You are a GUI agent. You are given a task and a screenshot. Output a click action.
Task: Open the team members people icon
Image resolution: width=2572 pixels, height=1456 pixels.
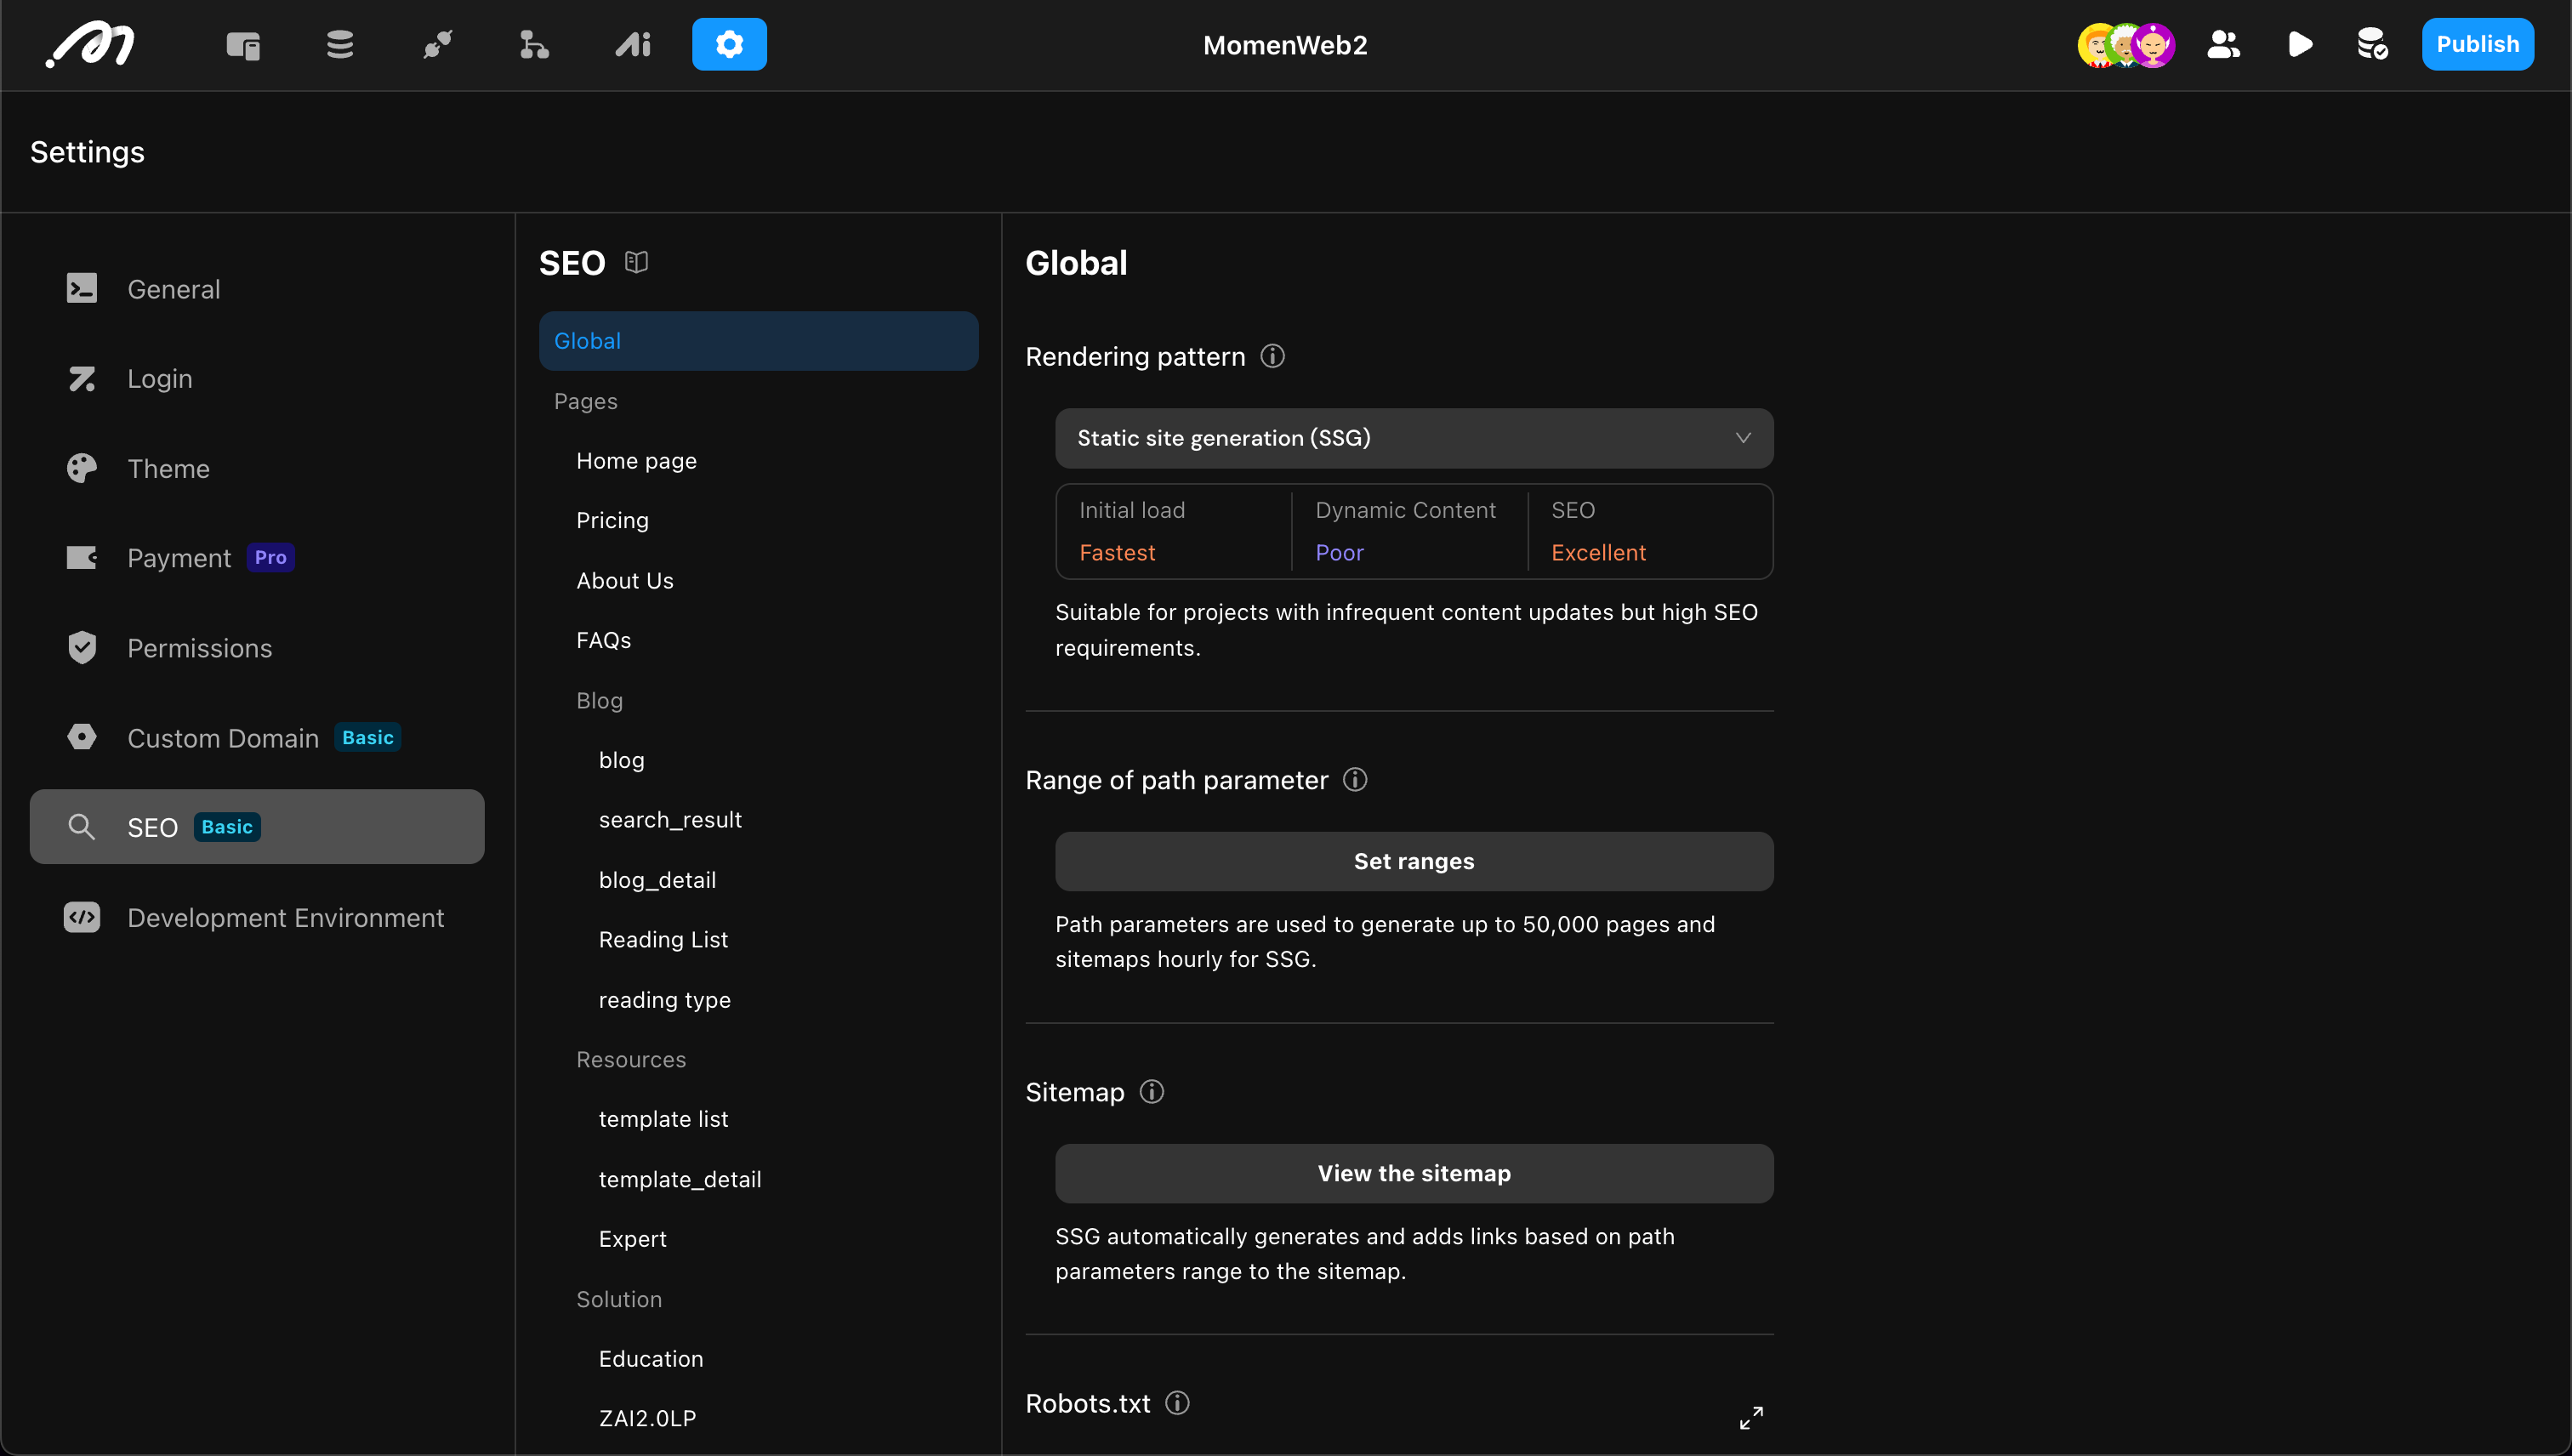2223,45
